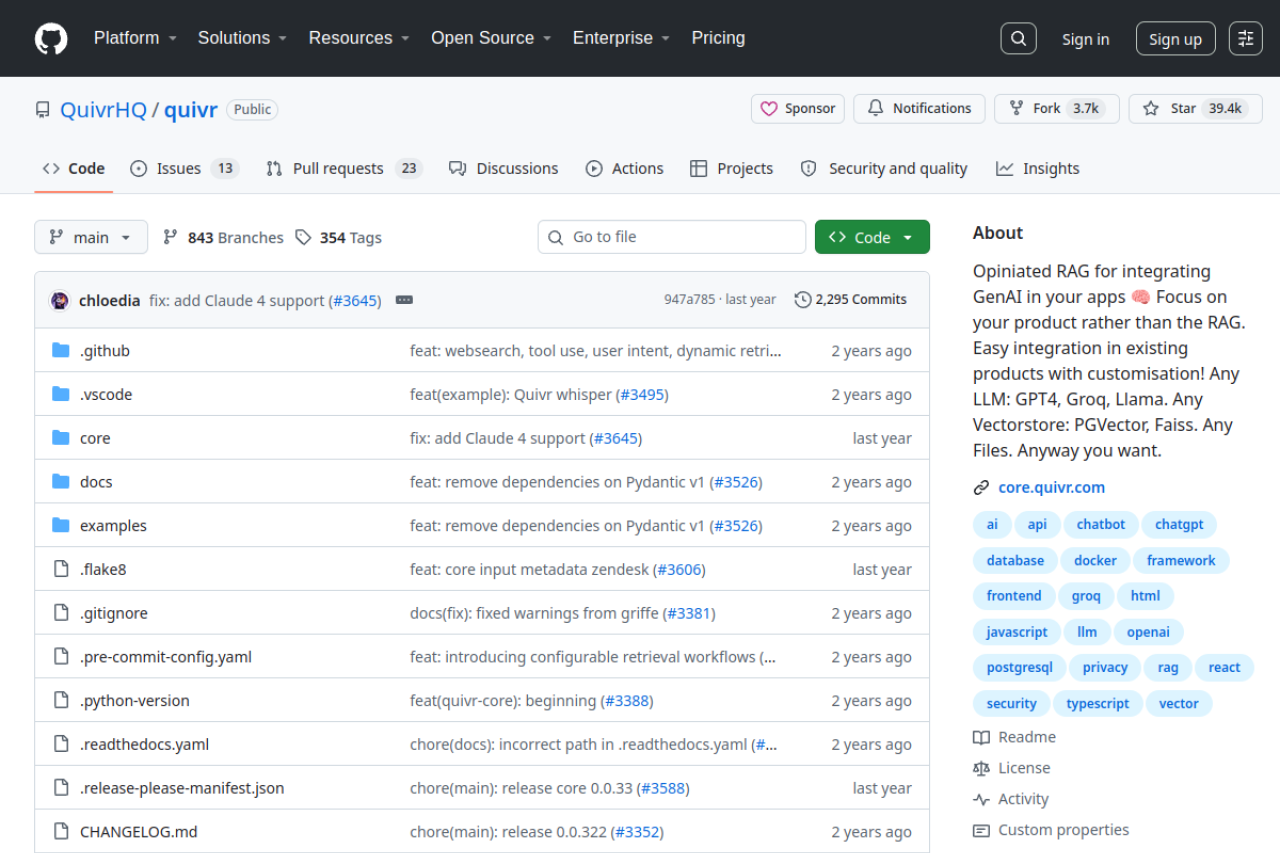Viewport: 1280px width, 853px height.
Task: Click the branch icon beside 843 Branches
Action: (171, 238)
